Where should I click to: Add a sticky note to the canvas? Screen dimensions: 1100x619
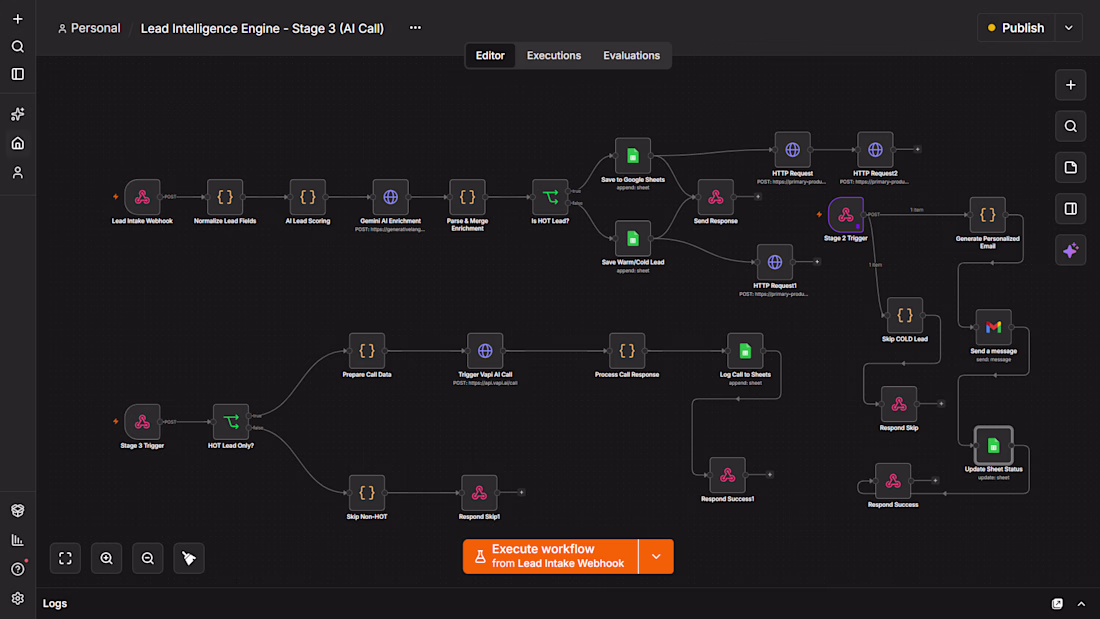[x=1071, y=168]
